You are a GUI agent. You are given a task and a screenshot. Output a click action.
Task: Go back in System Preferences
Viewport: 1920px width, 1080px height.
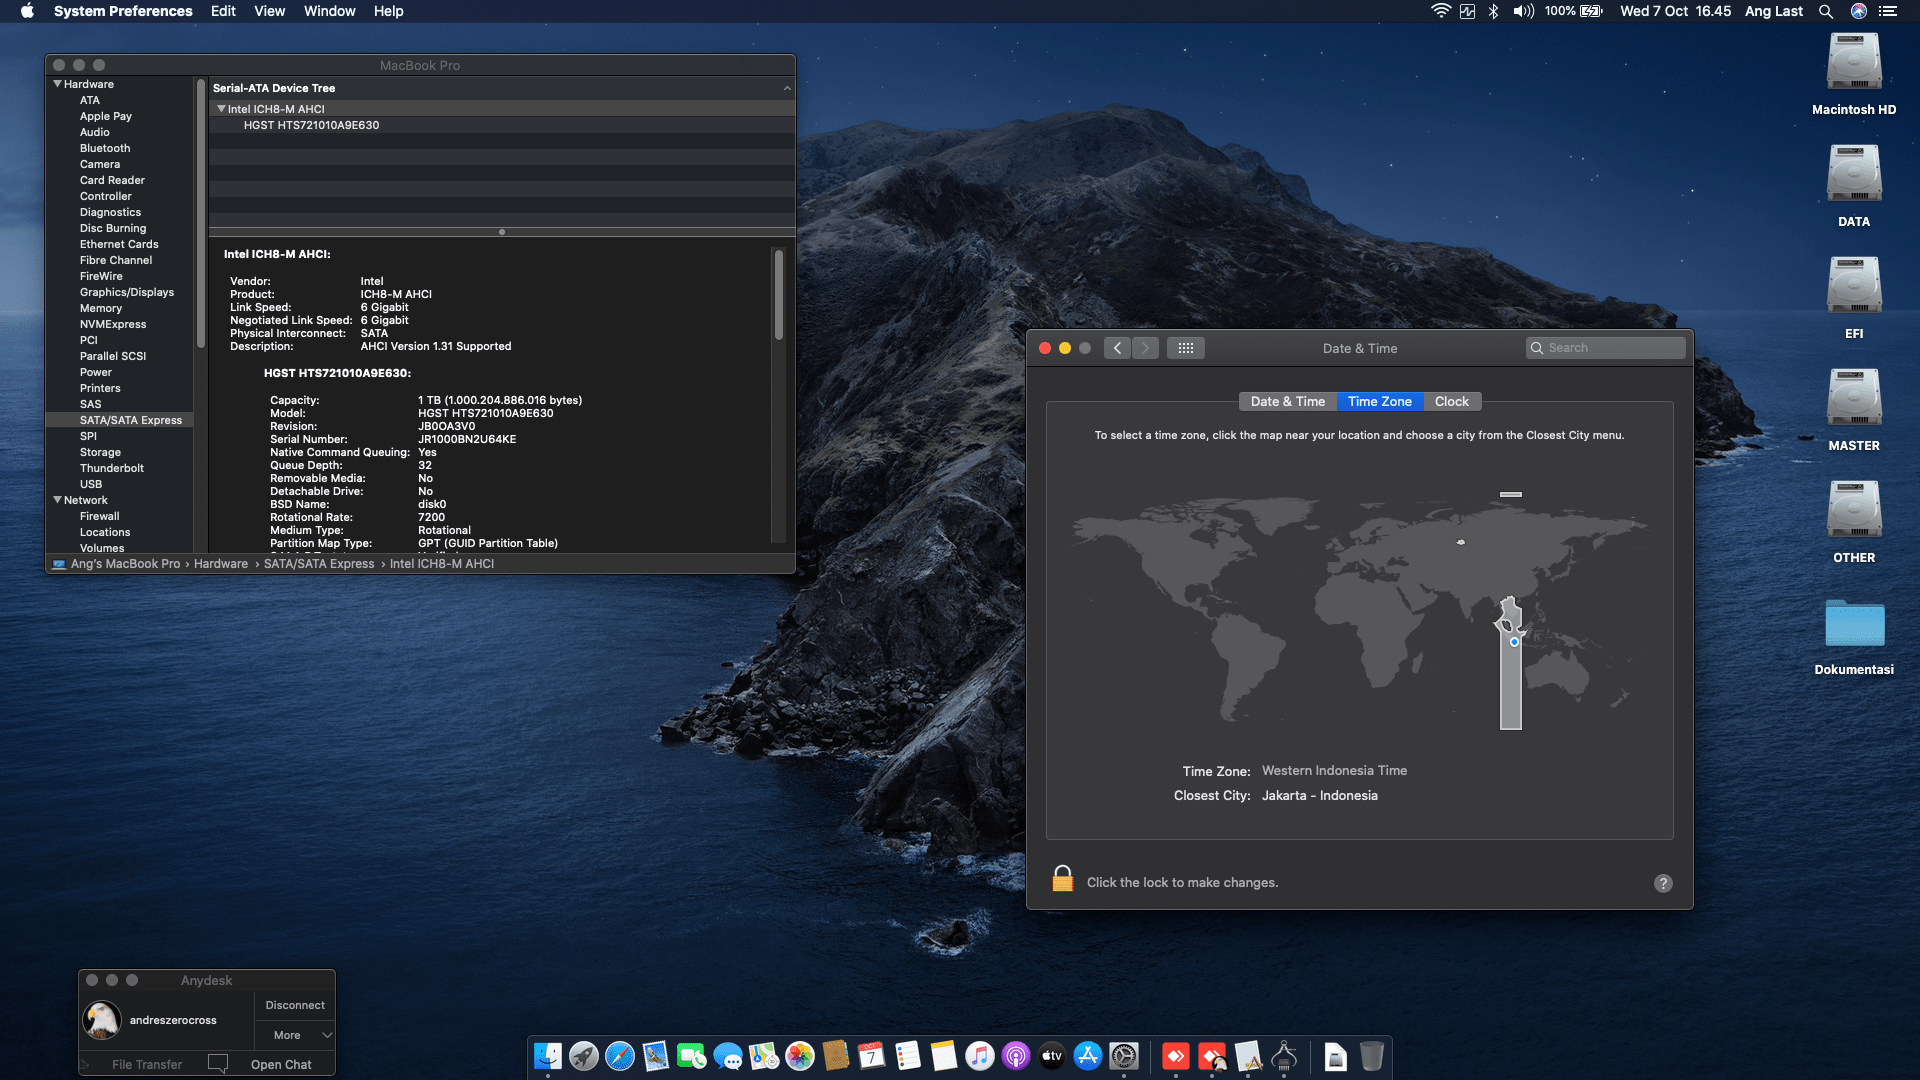(1118, 348)
